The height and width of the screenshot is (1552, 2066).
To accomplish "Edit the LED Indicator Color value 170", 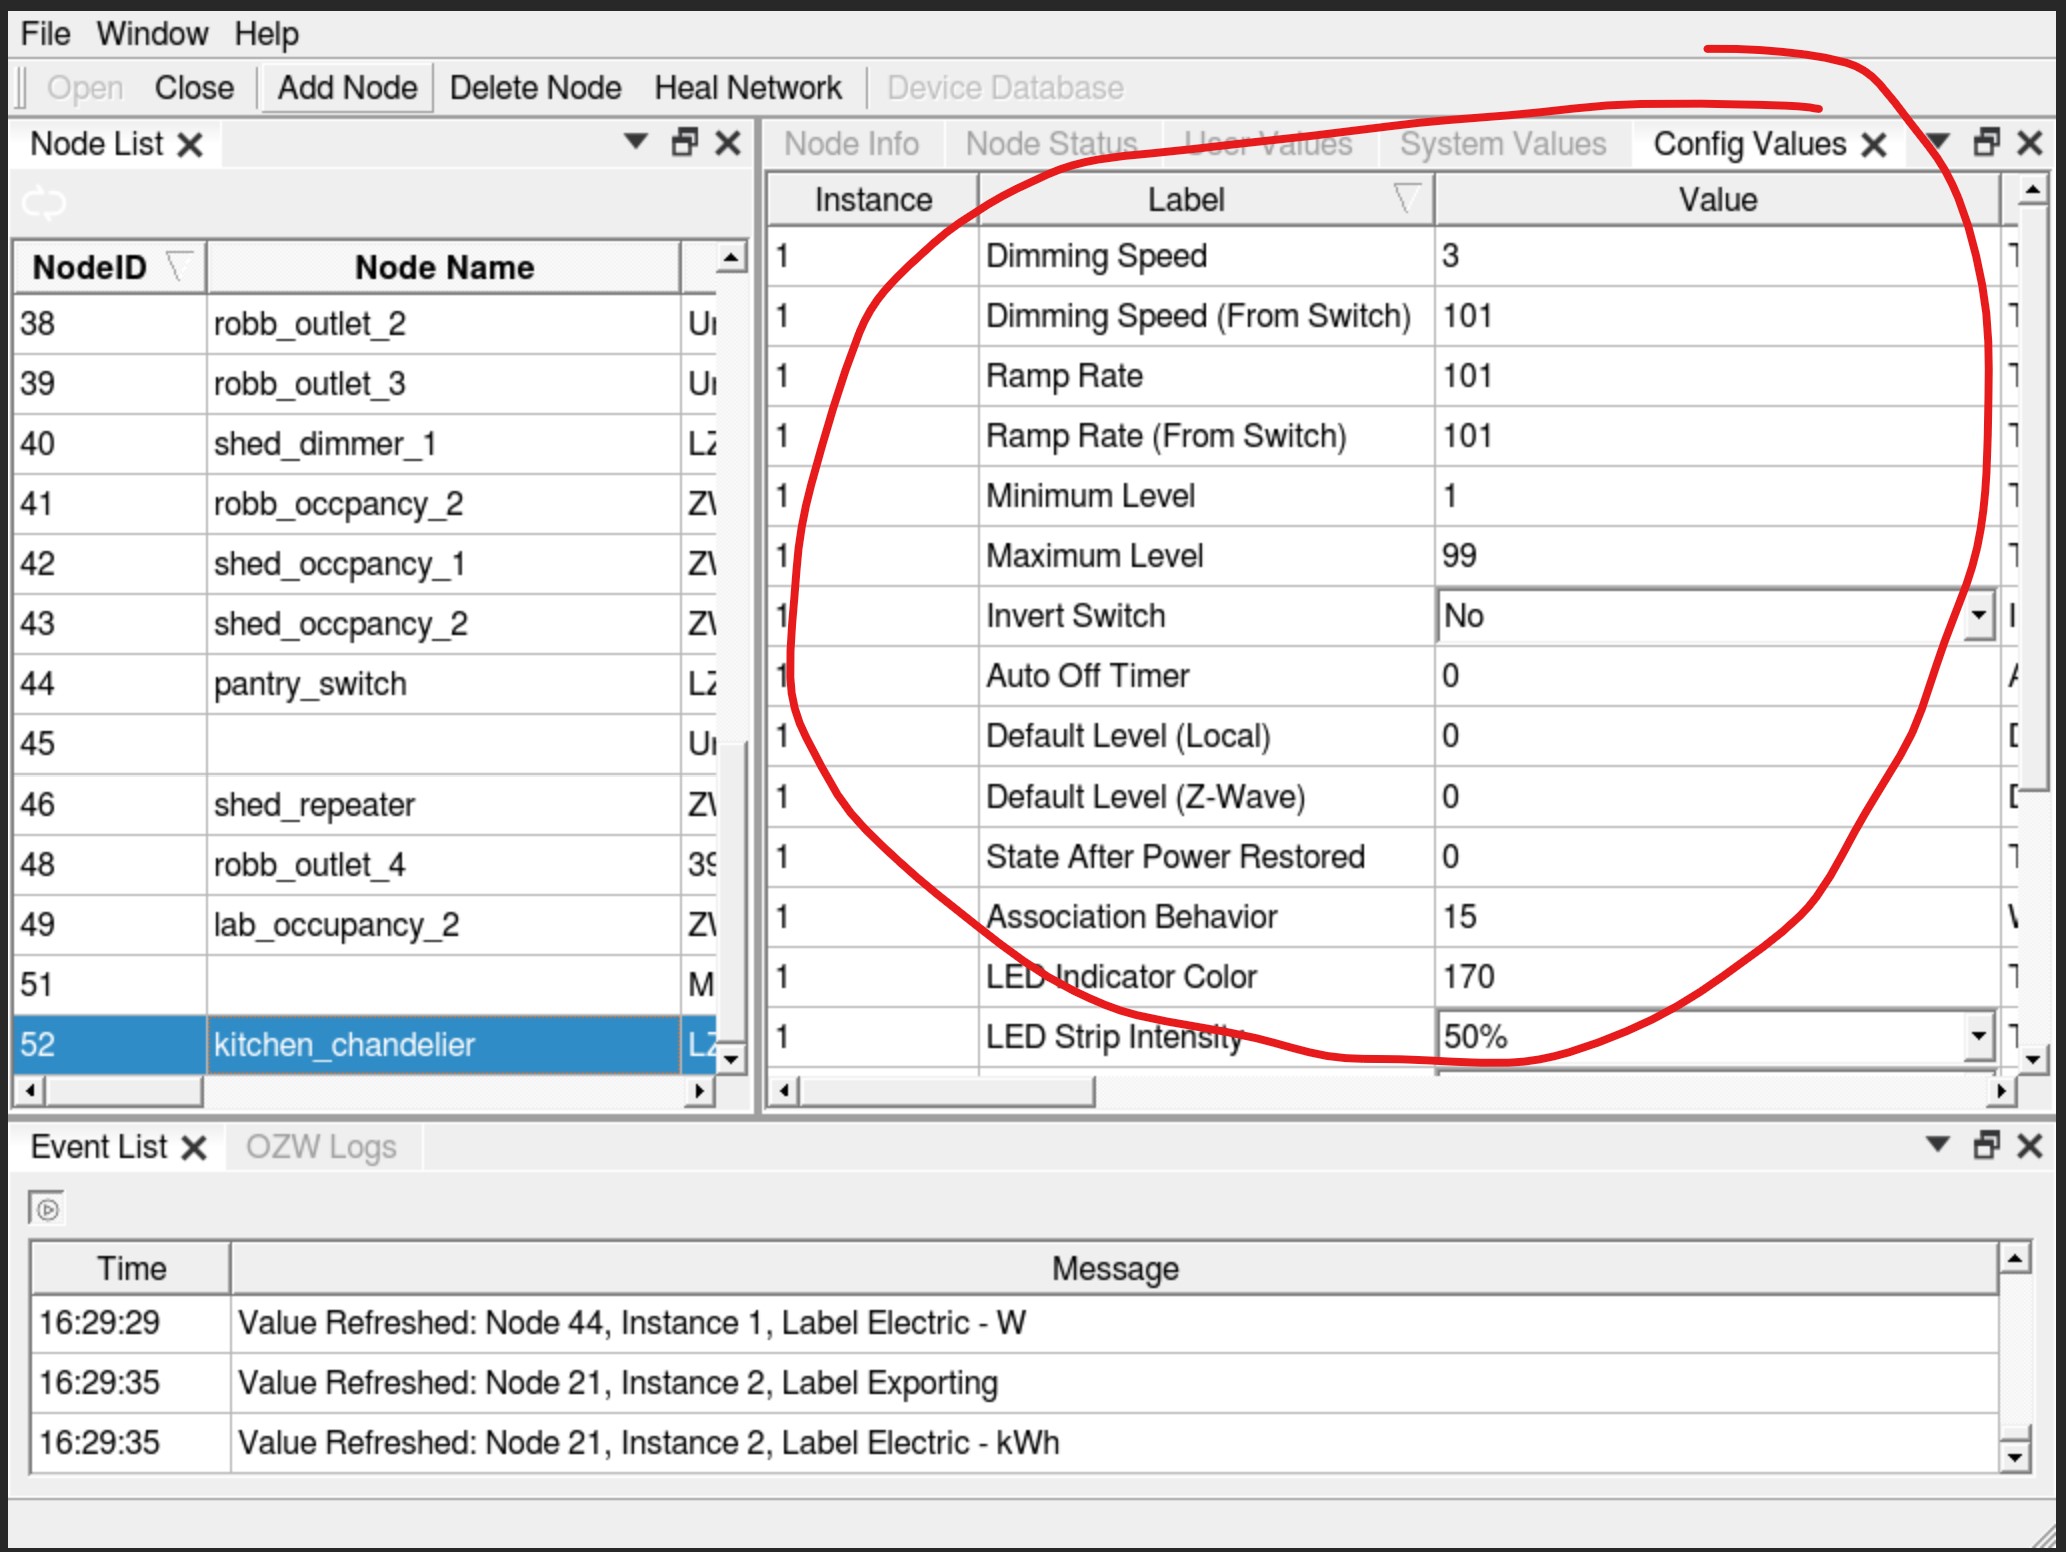I will click(x=1717, y=977).
